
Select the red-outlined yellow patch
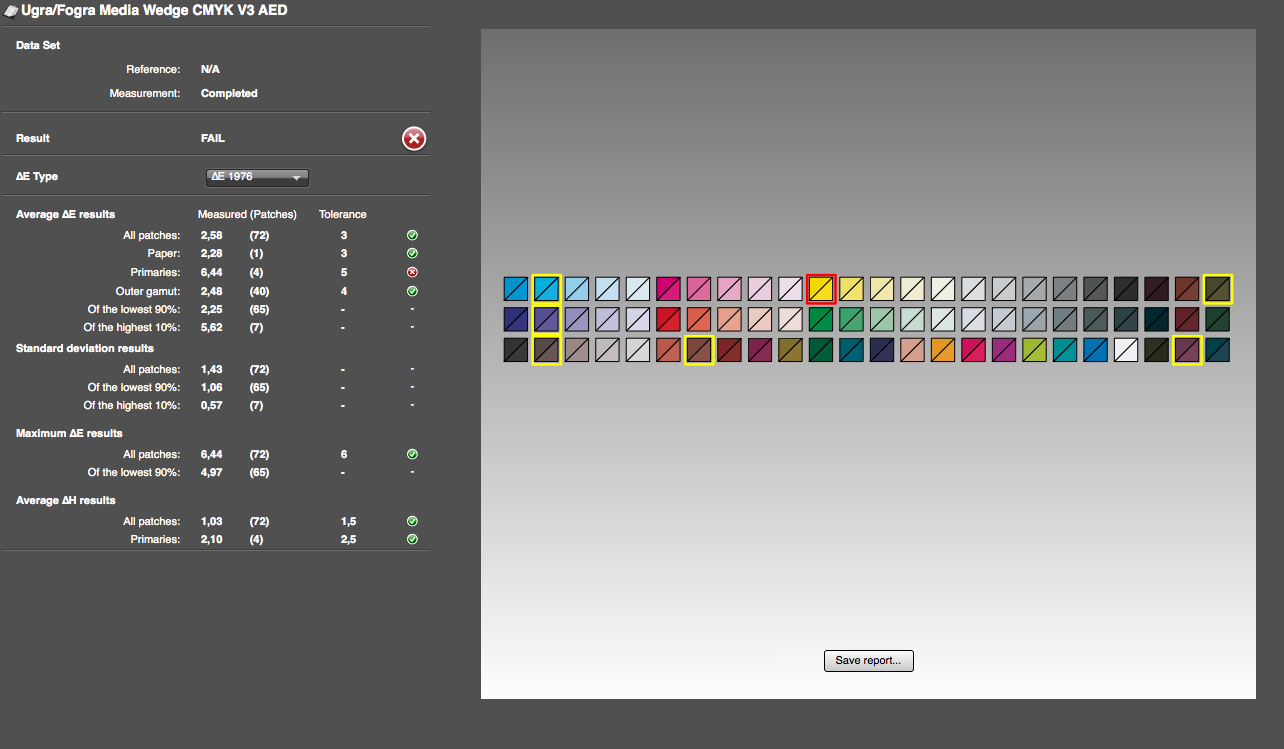(x=821, y=289)
